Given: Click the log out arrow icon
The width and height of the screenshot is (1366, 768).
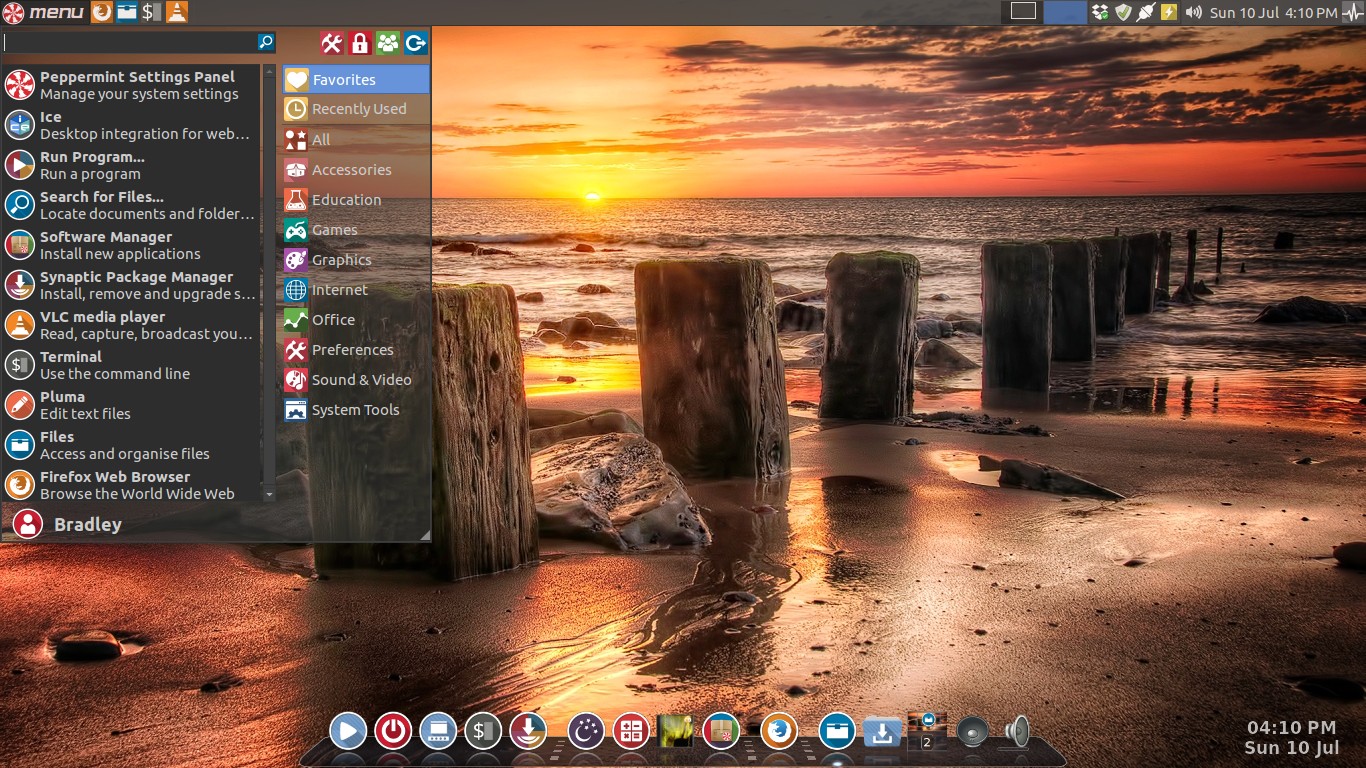Looking at the screenshot, I should click(x=416, y=43).
